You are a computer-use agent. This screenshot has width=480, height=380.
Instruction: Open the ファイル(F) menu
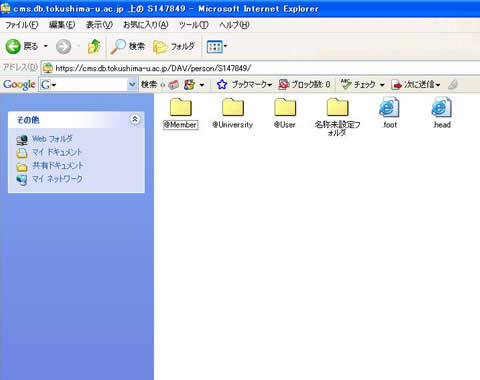[22, 25]
